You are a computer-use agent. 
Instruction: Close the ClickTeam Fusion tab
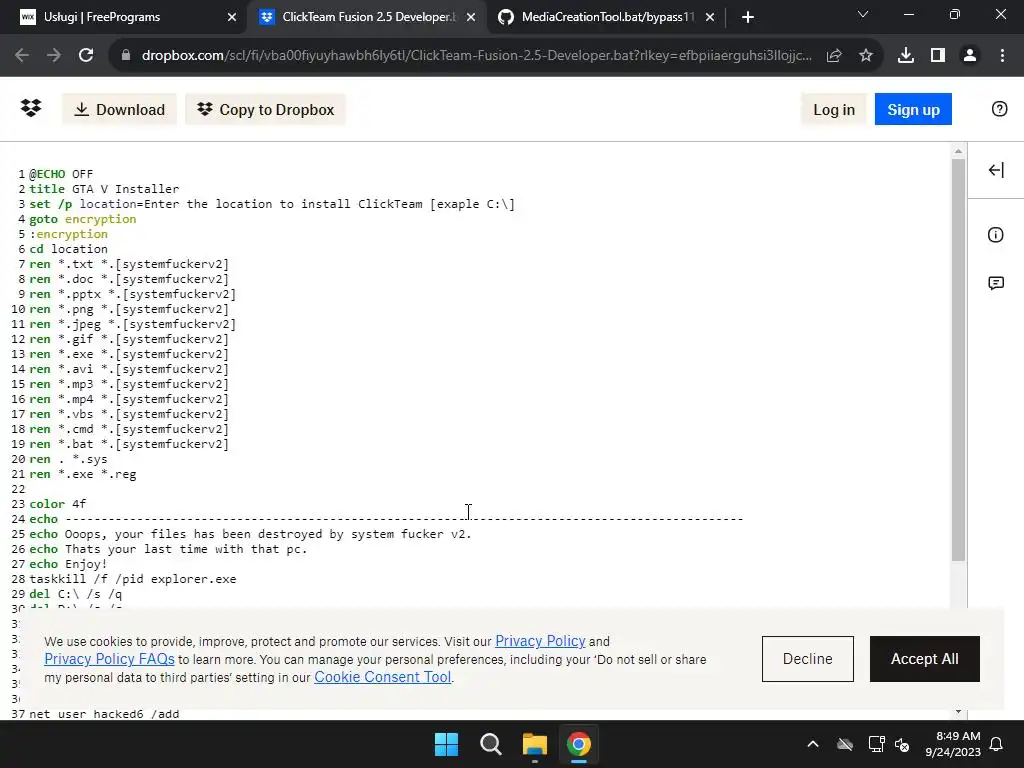pyautogui.click(x=471, y=17)
